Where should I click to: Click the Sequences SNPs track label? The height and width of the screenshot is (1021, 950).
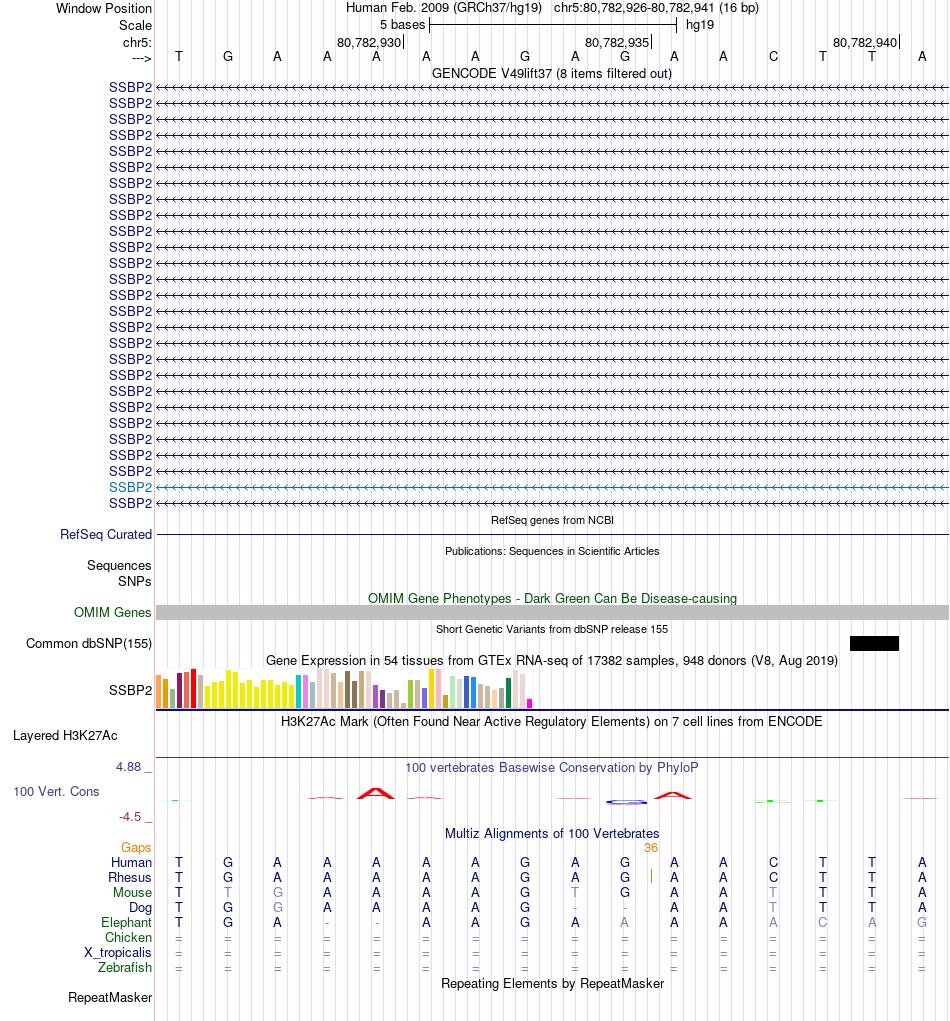tap(119, 573)
